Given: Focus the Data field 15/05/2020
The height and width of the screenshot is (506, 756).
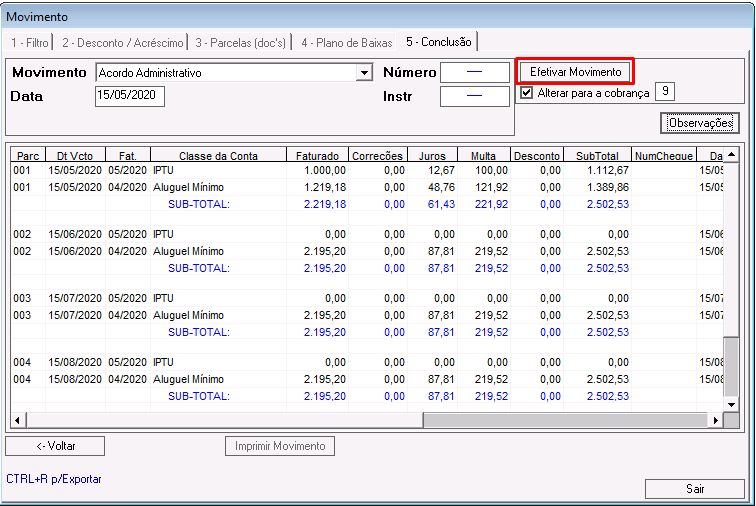Looking at the screenshot, I should pyautogui.click(x=130, y=96).
